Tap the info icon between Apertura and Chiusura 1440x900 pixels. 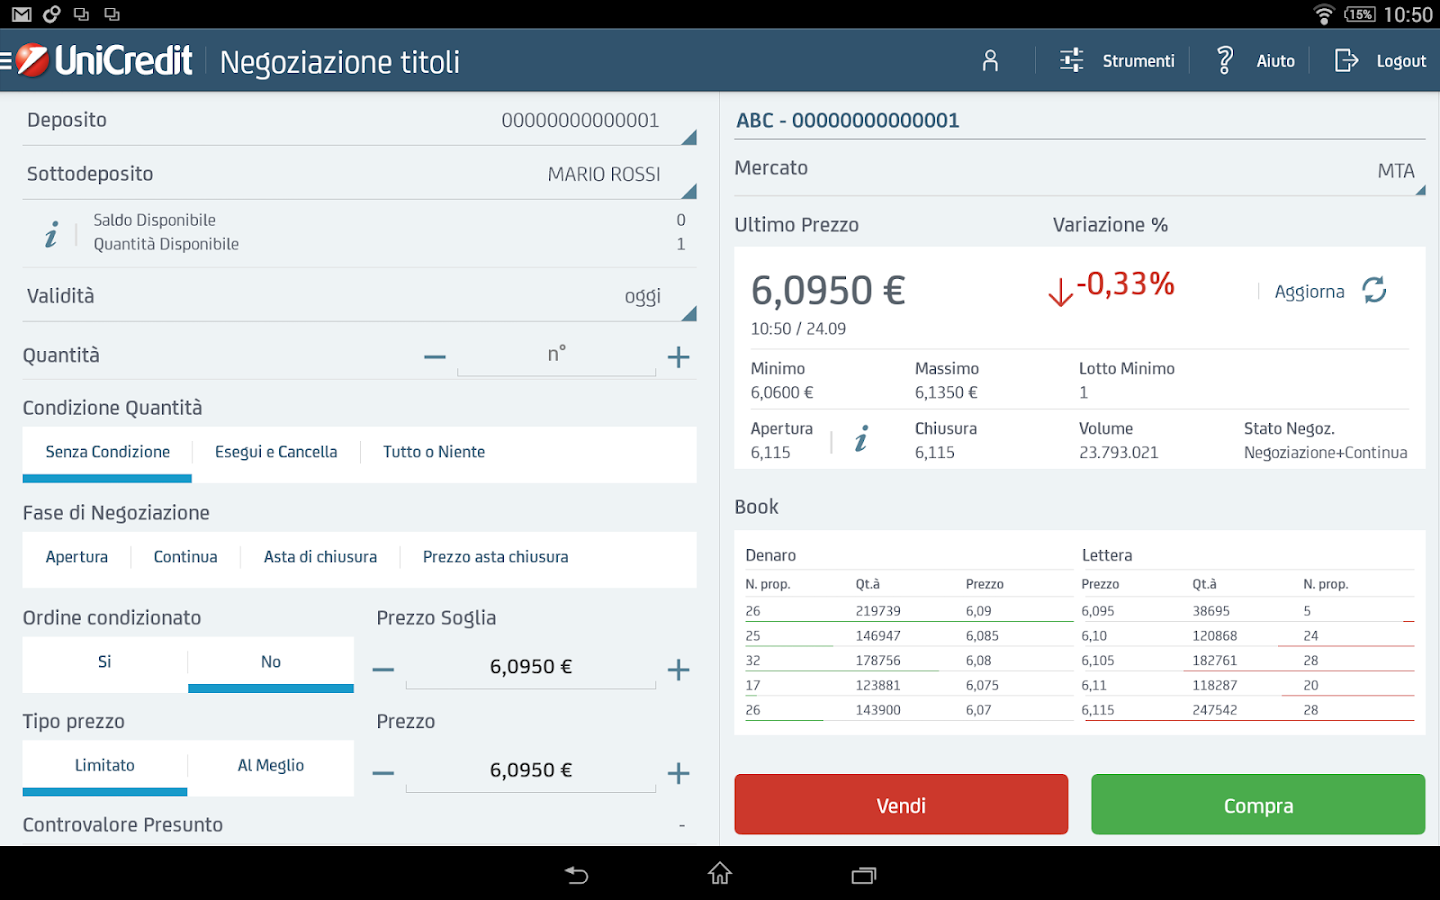click(861, 438)
